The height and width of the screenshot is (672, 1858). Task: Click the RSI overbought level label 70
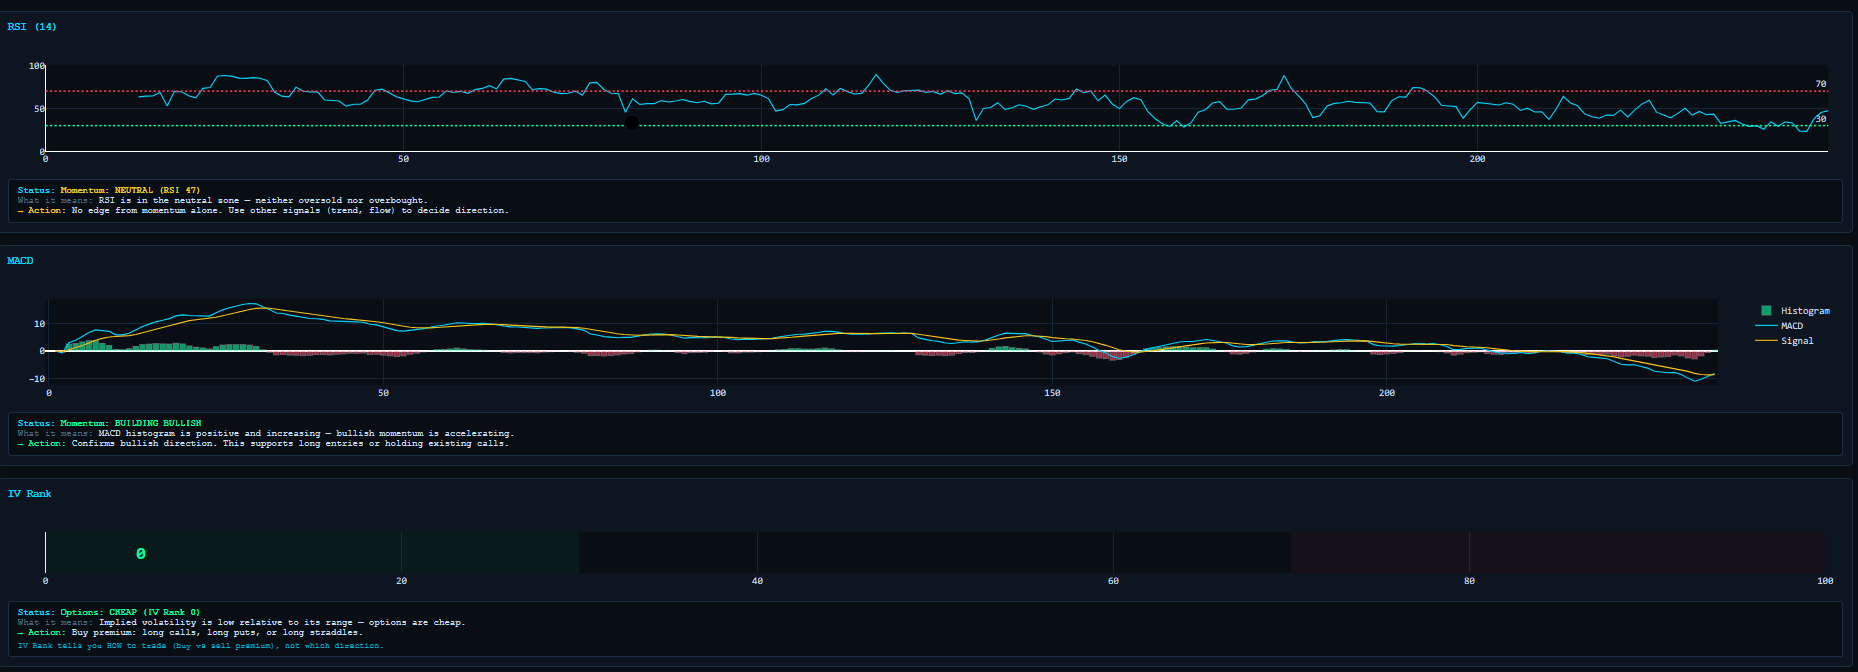point(1821,84)
